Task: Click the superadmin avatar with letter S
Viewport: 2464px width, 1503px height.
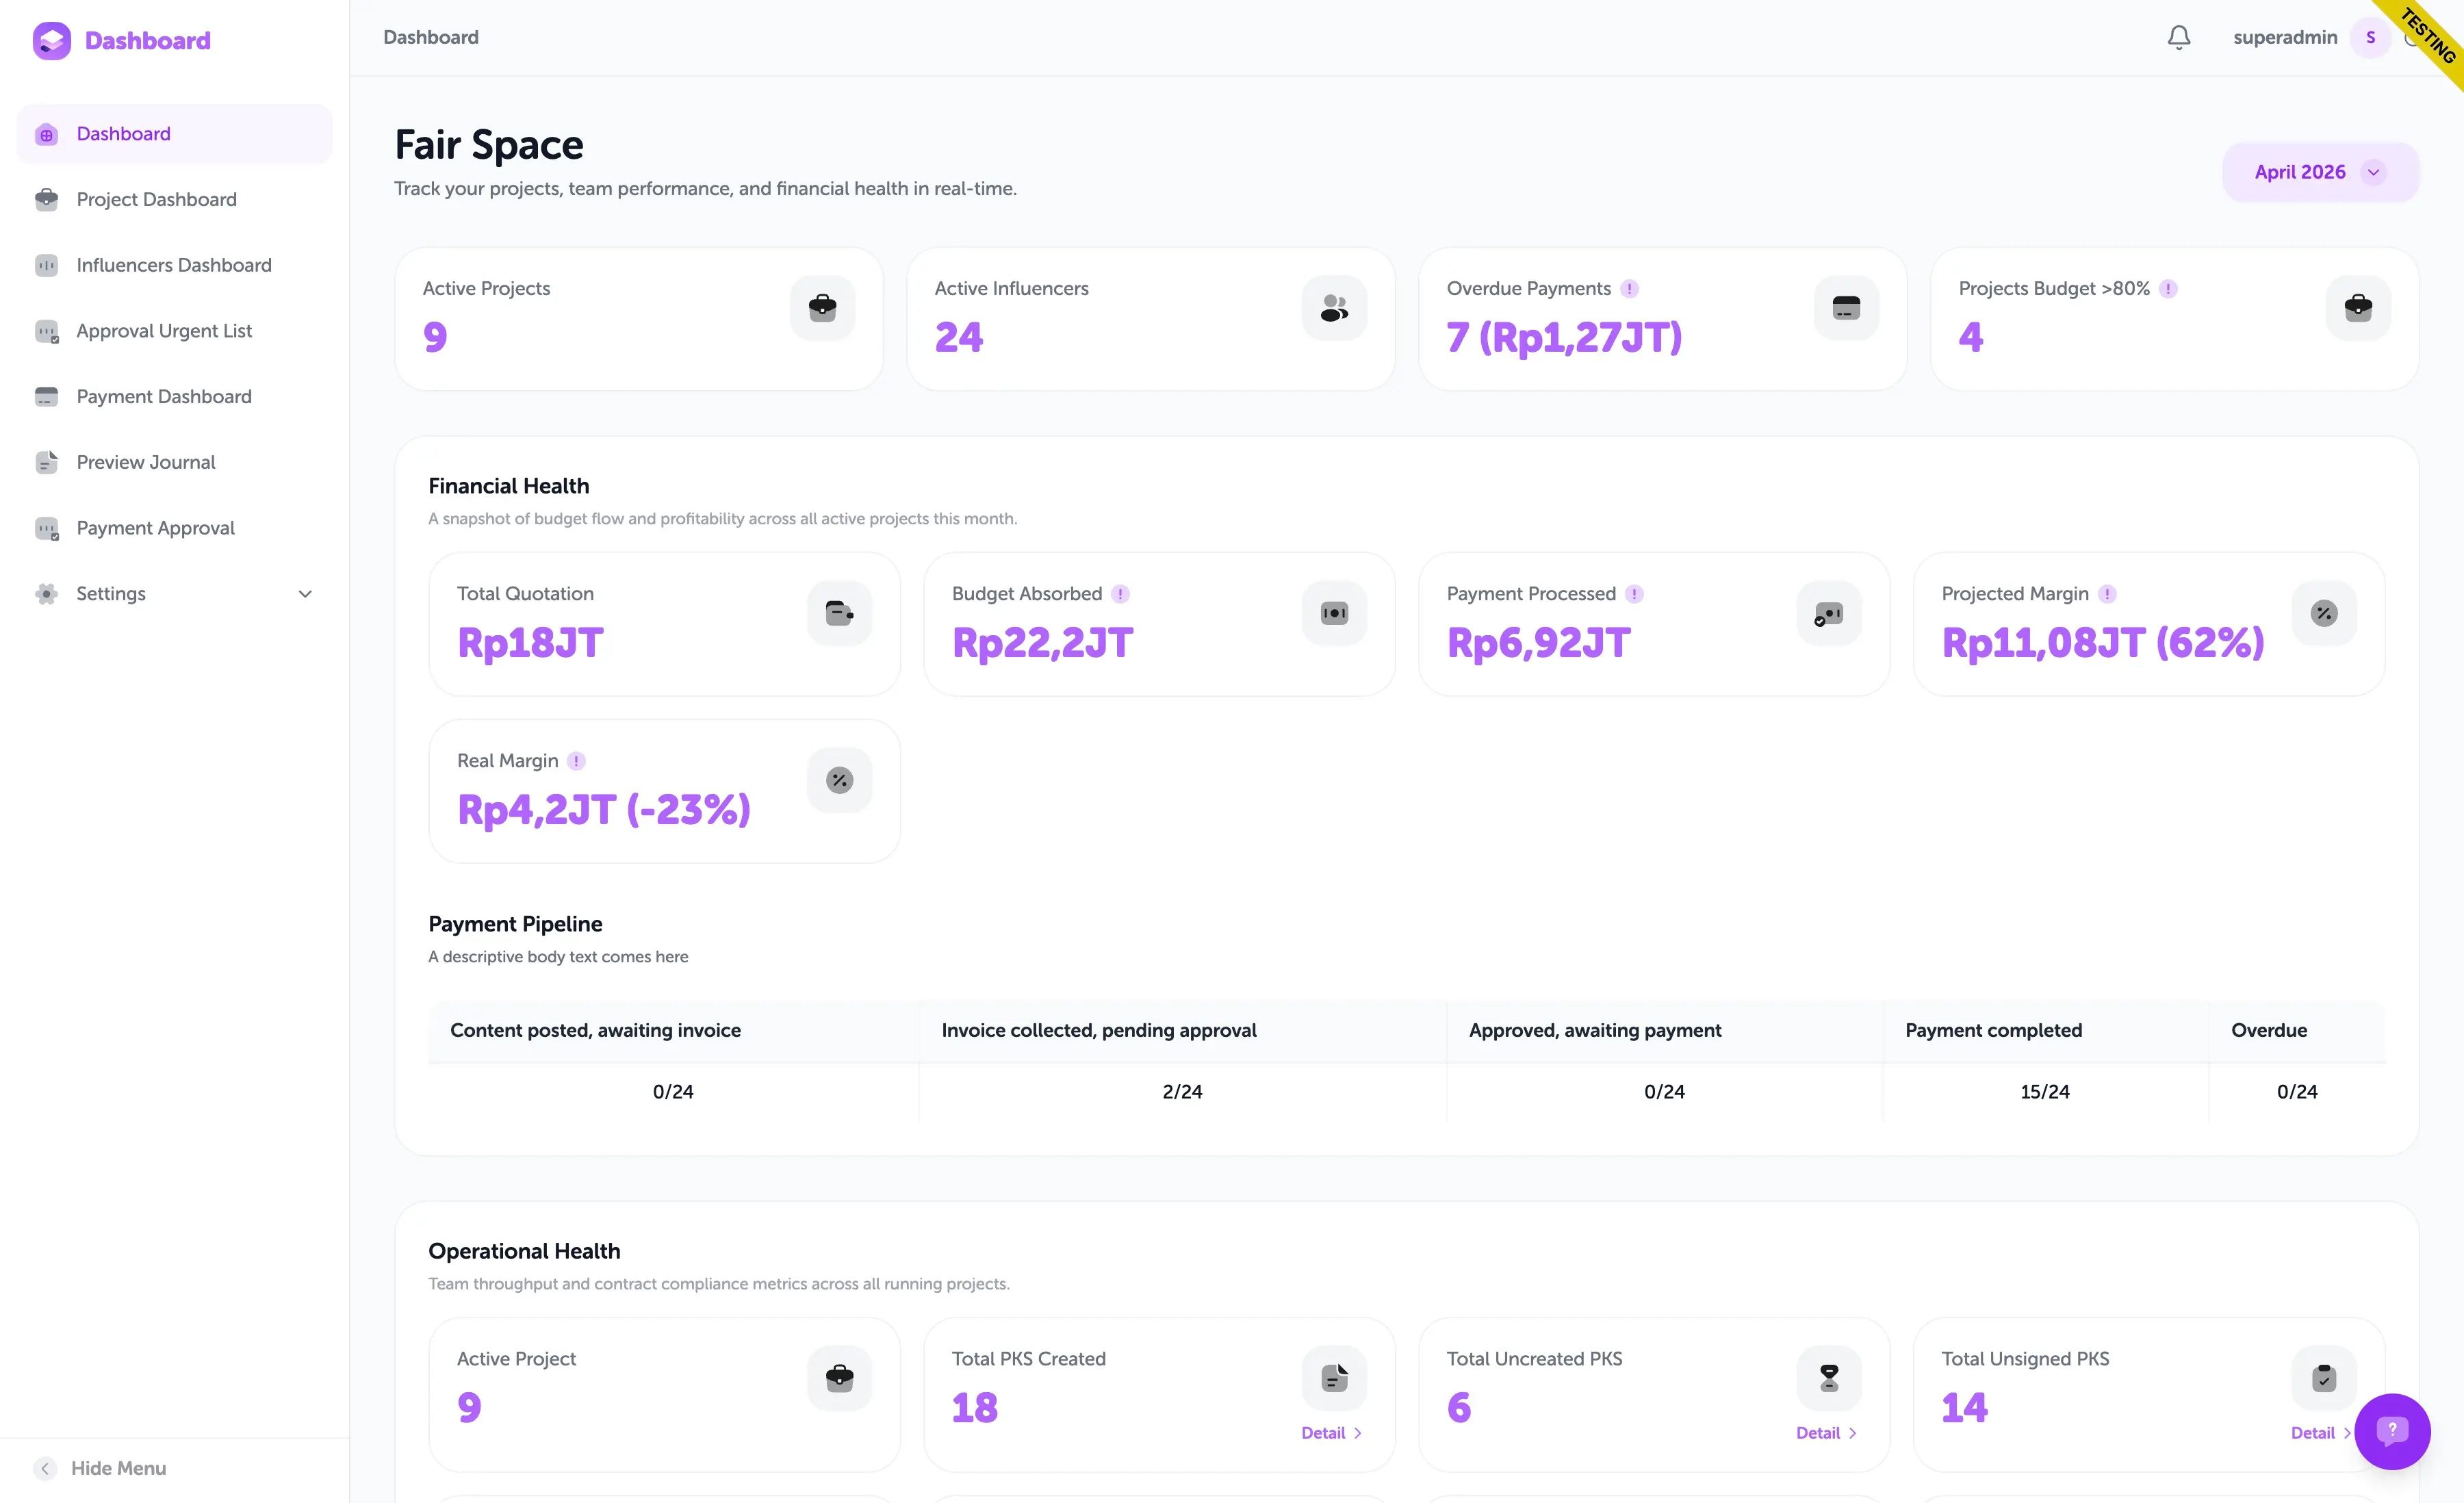Action: (x=2370, y=38)
